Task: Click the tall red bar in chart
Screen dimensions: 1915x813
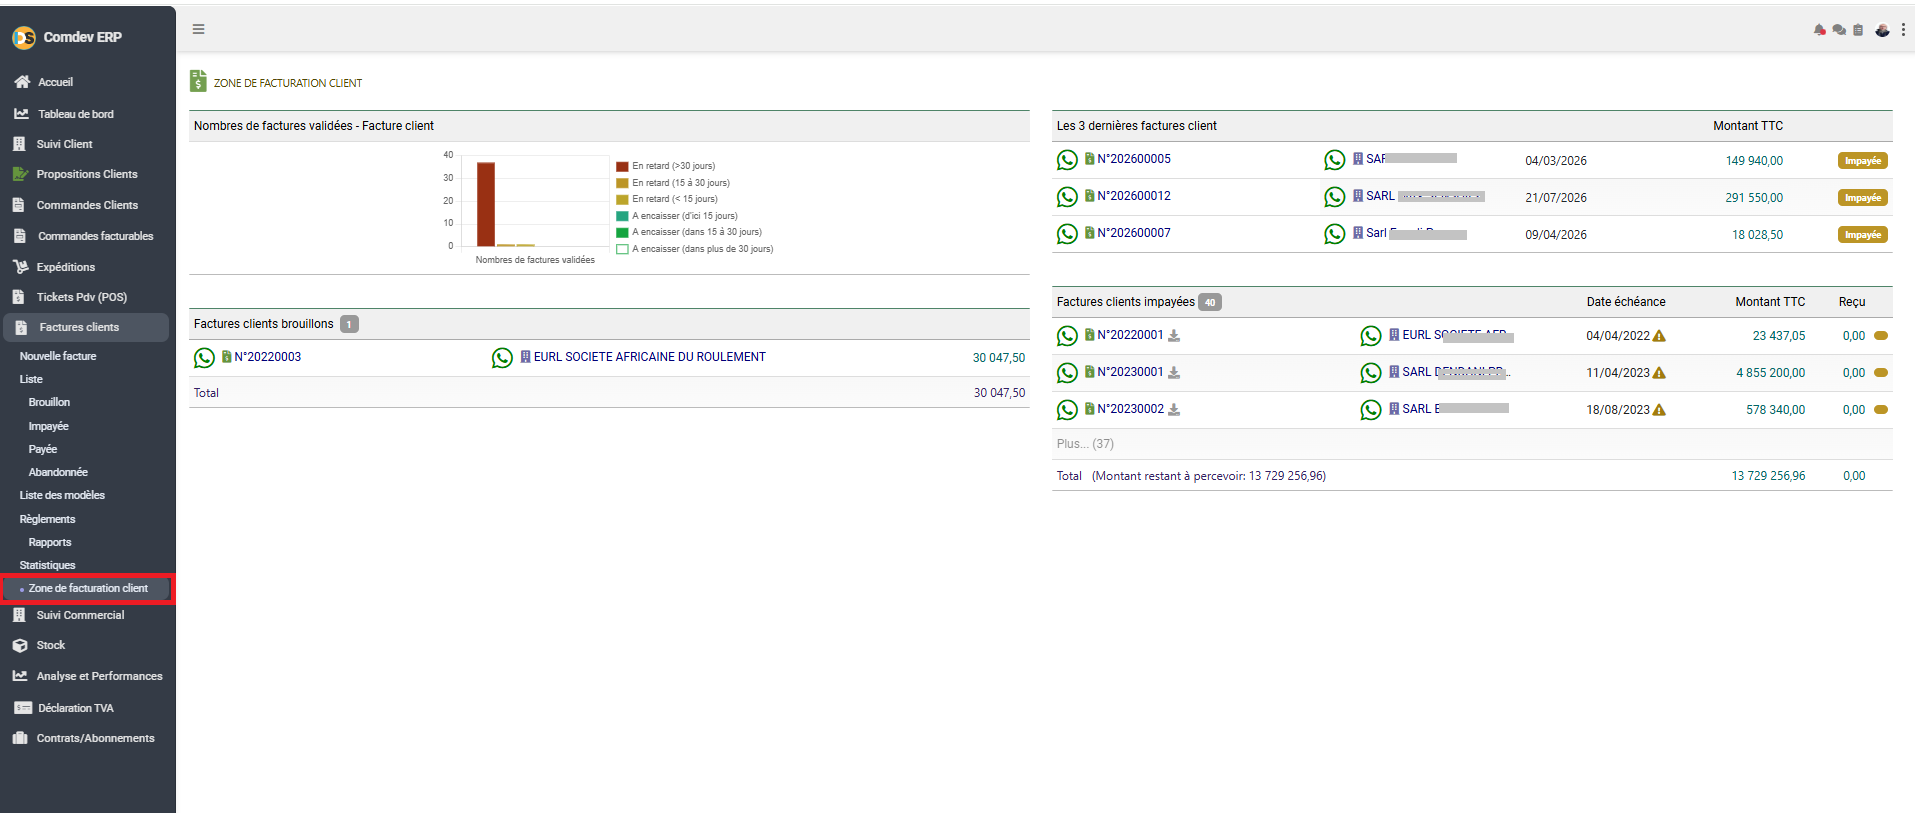Action: click(x=486, y=204)
